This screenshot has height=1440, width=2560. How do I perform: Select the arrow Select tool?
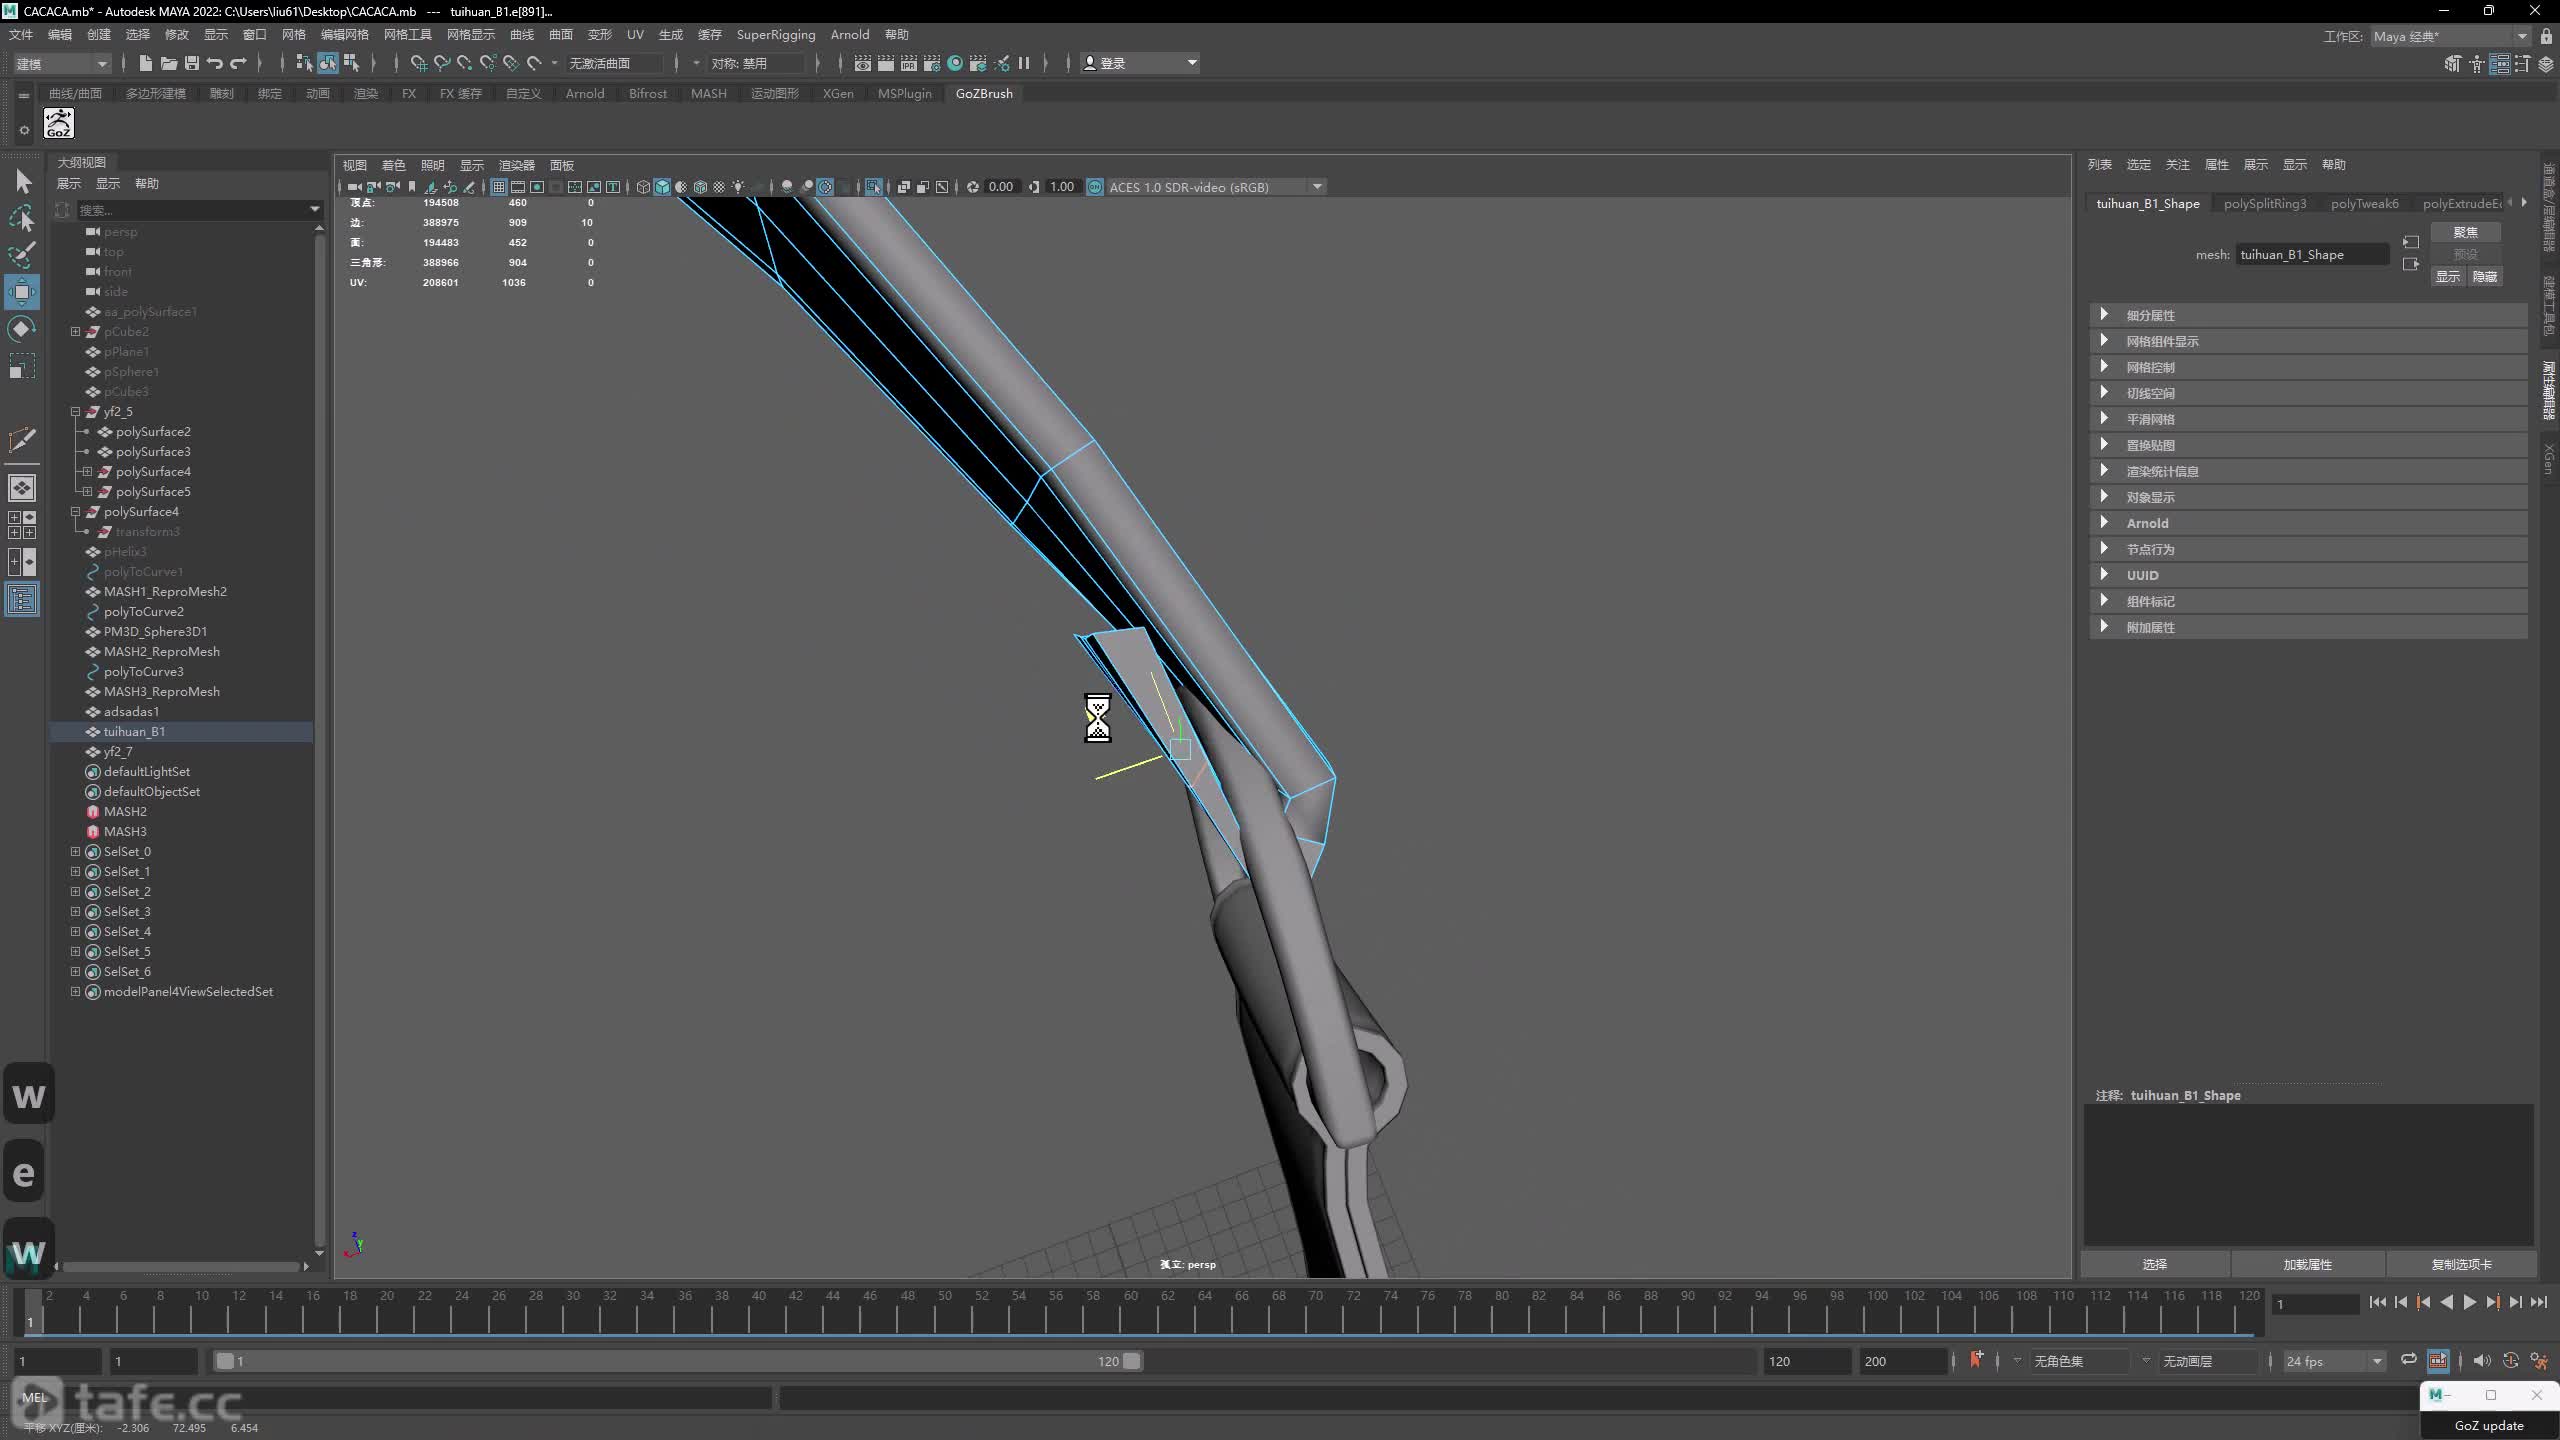(22, 182)
